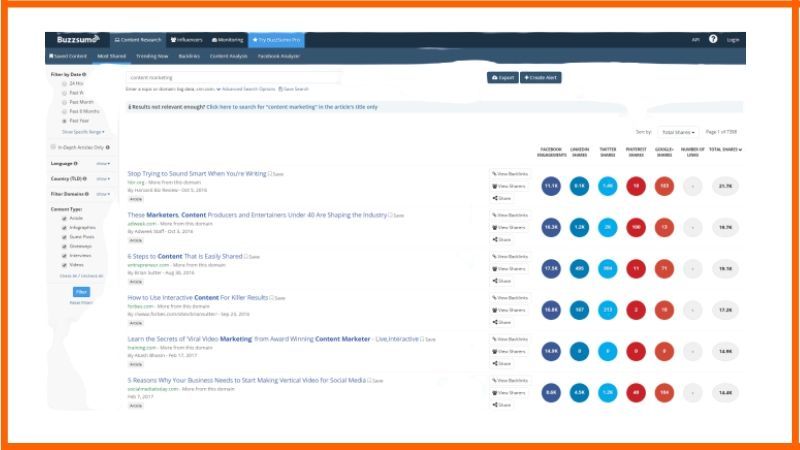This screenshot has height=450, width=800.
Task: Open the help question mark icon
Action: coord(713,39)
